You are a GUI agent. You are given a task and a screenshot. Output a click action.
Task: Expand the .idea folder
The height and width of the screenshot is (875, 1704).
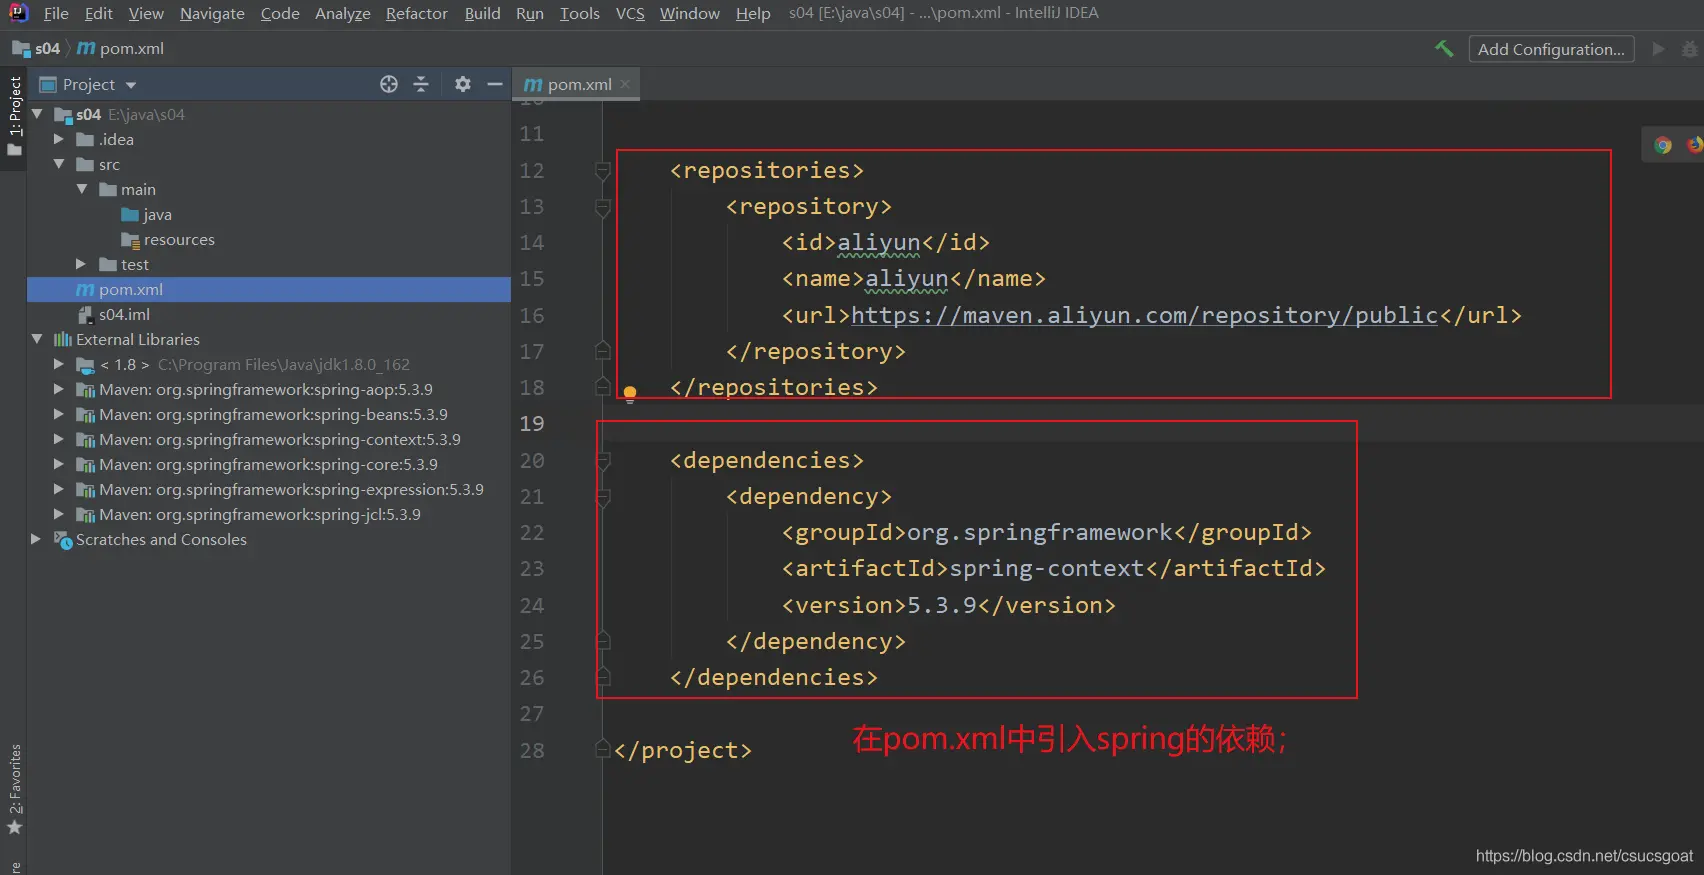tap(59, 140)
